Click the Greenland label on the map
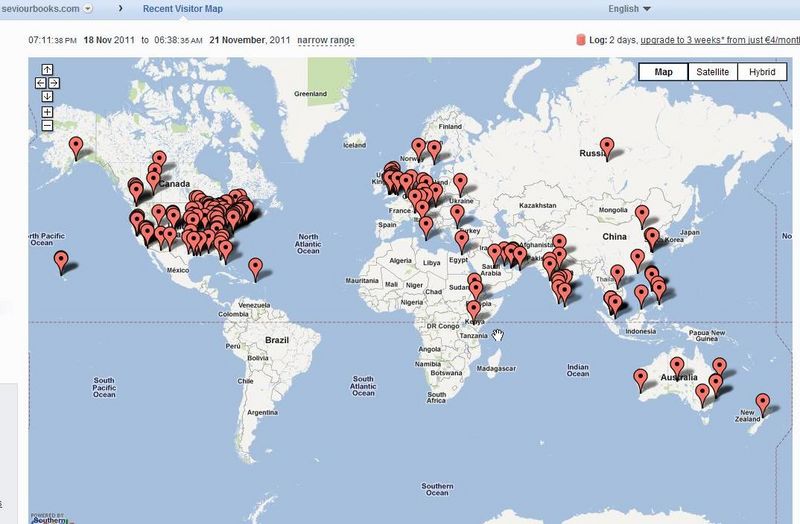The height and width of the screenshot is (524, 800). pos(310,94)
